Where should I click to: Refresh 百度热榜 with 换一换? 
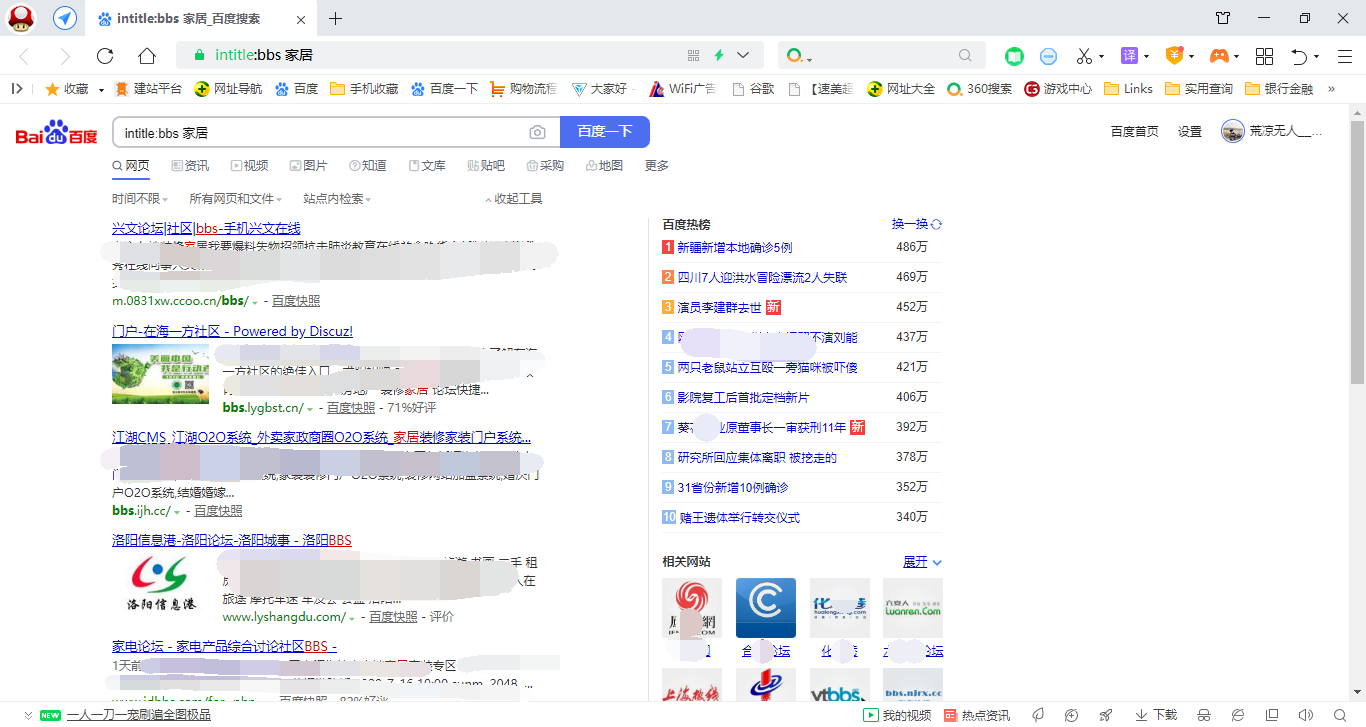[910, 224]
